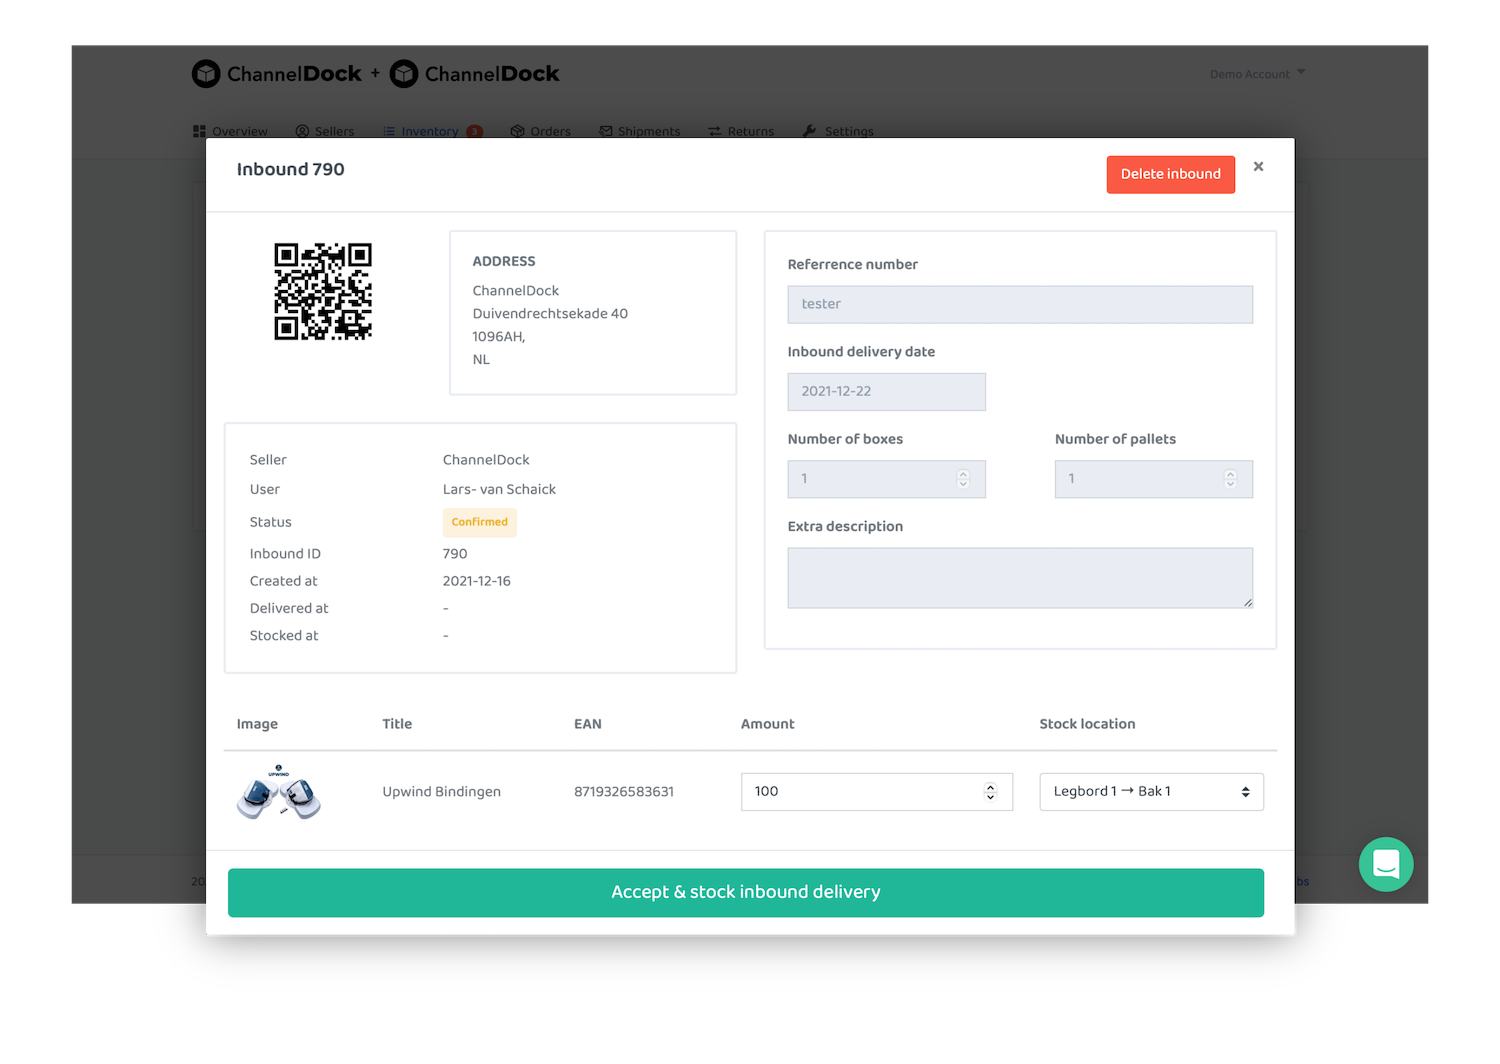Click the Upwind Bindingen product image
This screenshot has height=1064, width=1500.
click(279, 792)
